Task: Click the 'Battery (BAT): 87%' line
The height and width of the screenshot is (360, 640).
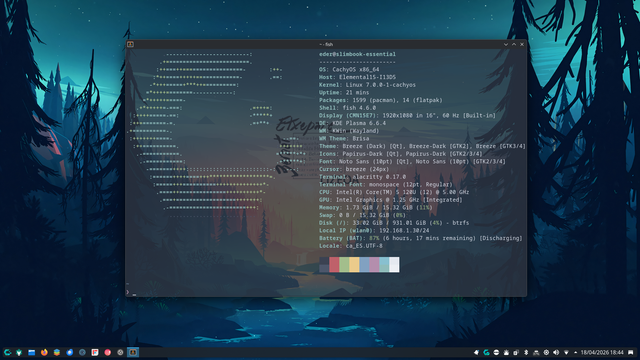Action: coord(420,238)
